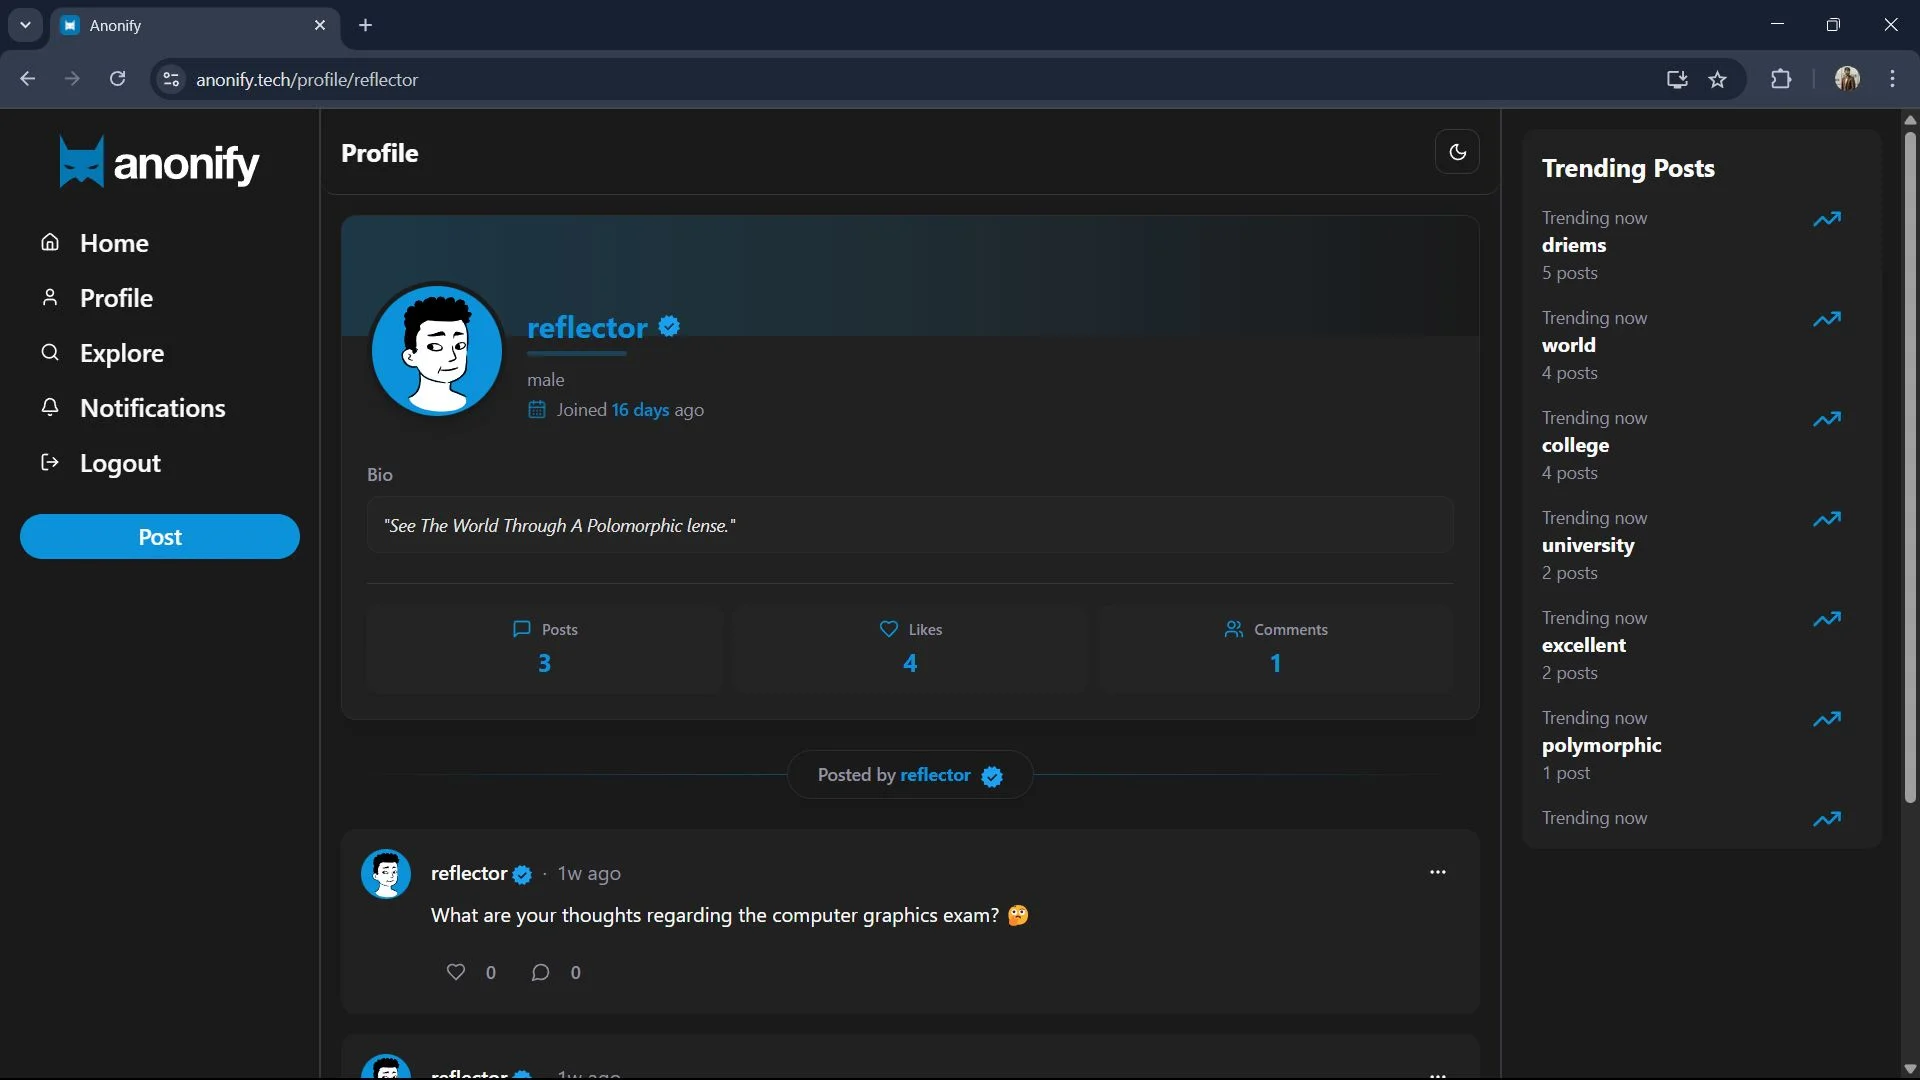Click the calendar icon beside Joined
The image size is (1920, 1080).
(x=537, y=410)
